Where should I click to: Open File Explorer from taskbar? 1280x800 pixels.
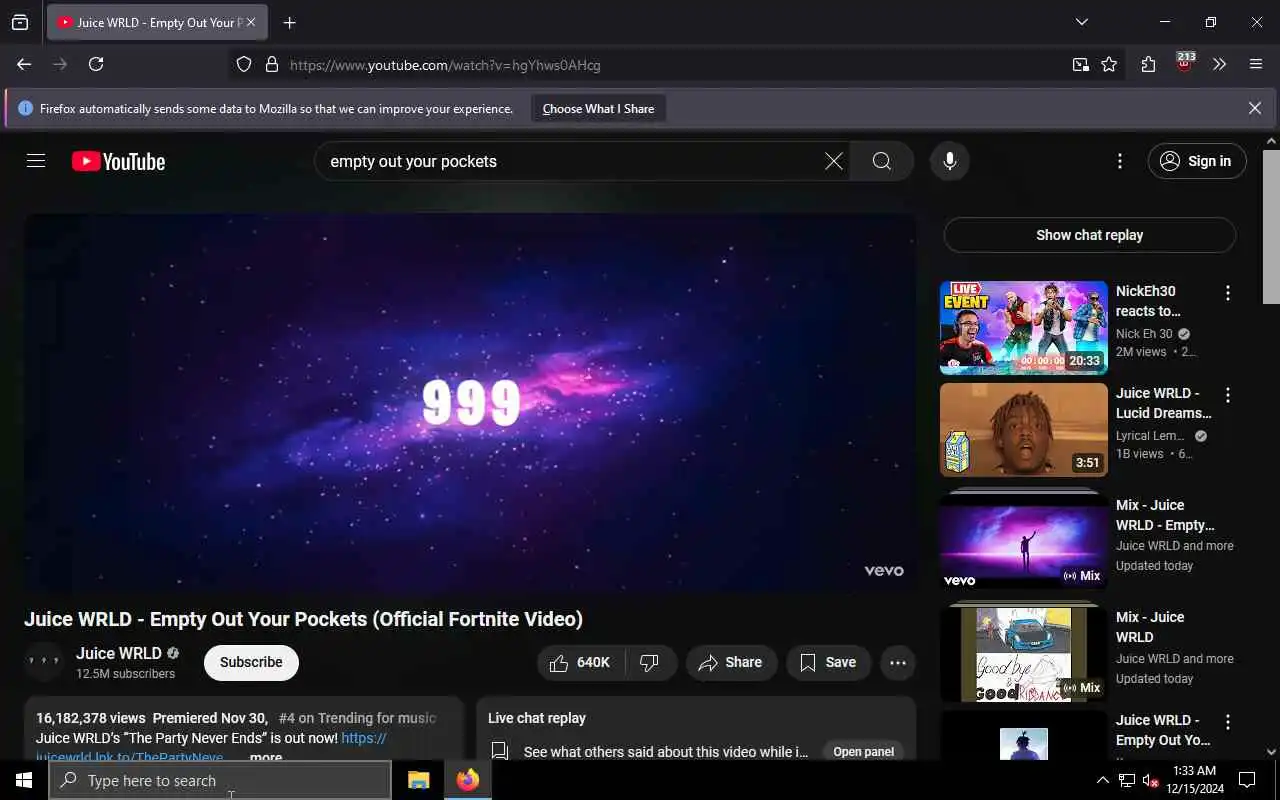click(x=418, y=780)
